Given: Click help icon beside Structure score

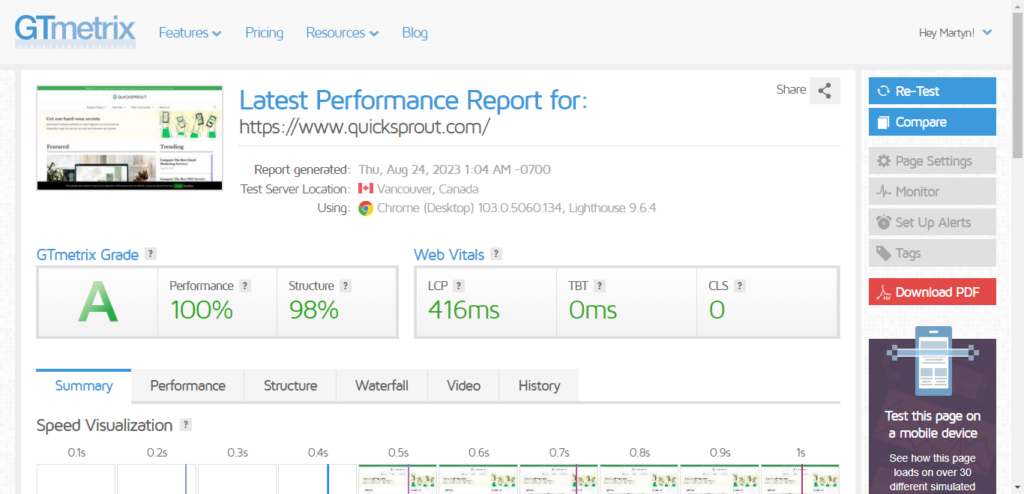Looking at the screenshot, I should (345, 286).
